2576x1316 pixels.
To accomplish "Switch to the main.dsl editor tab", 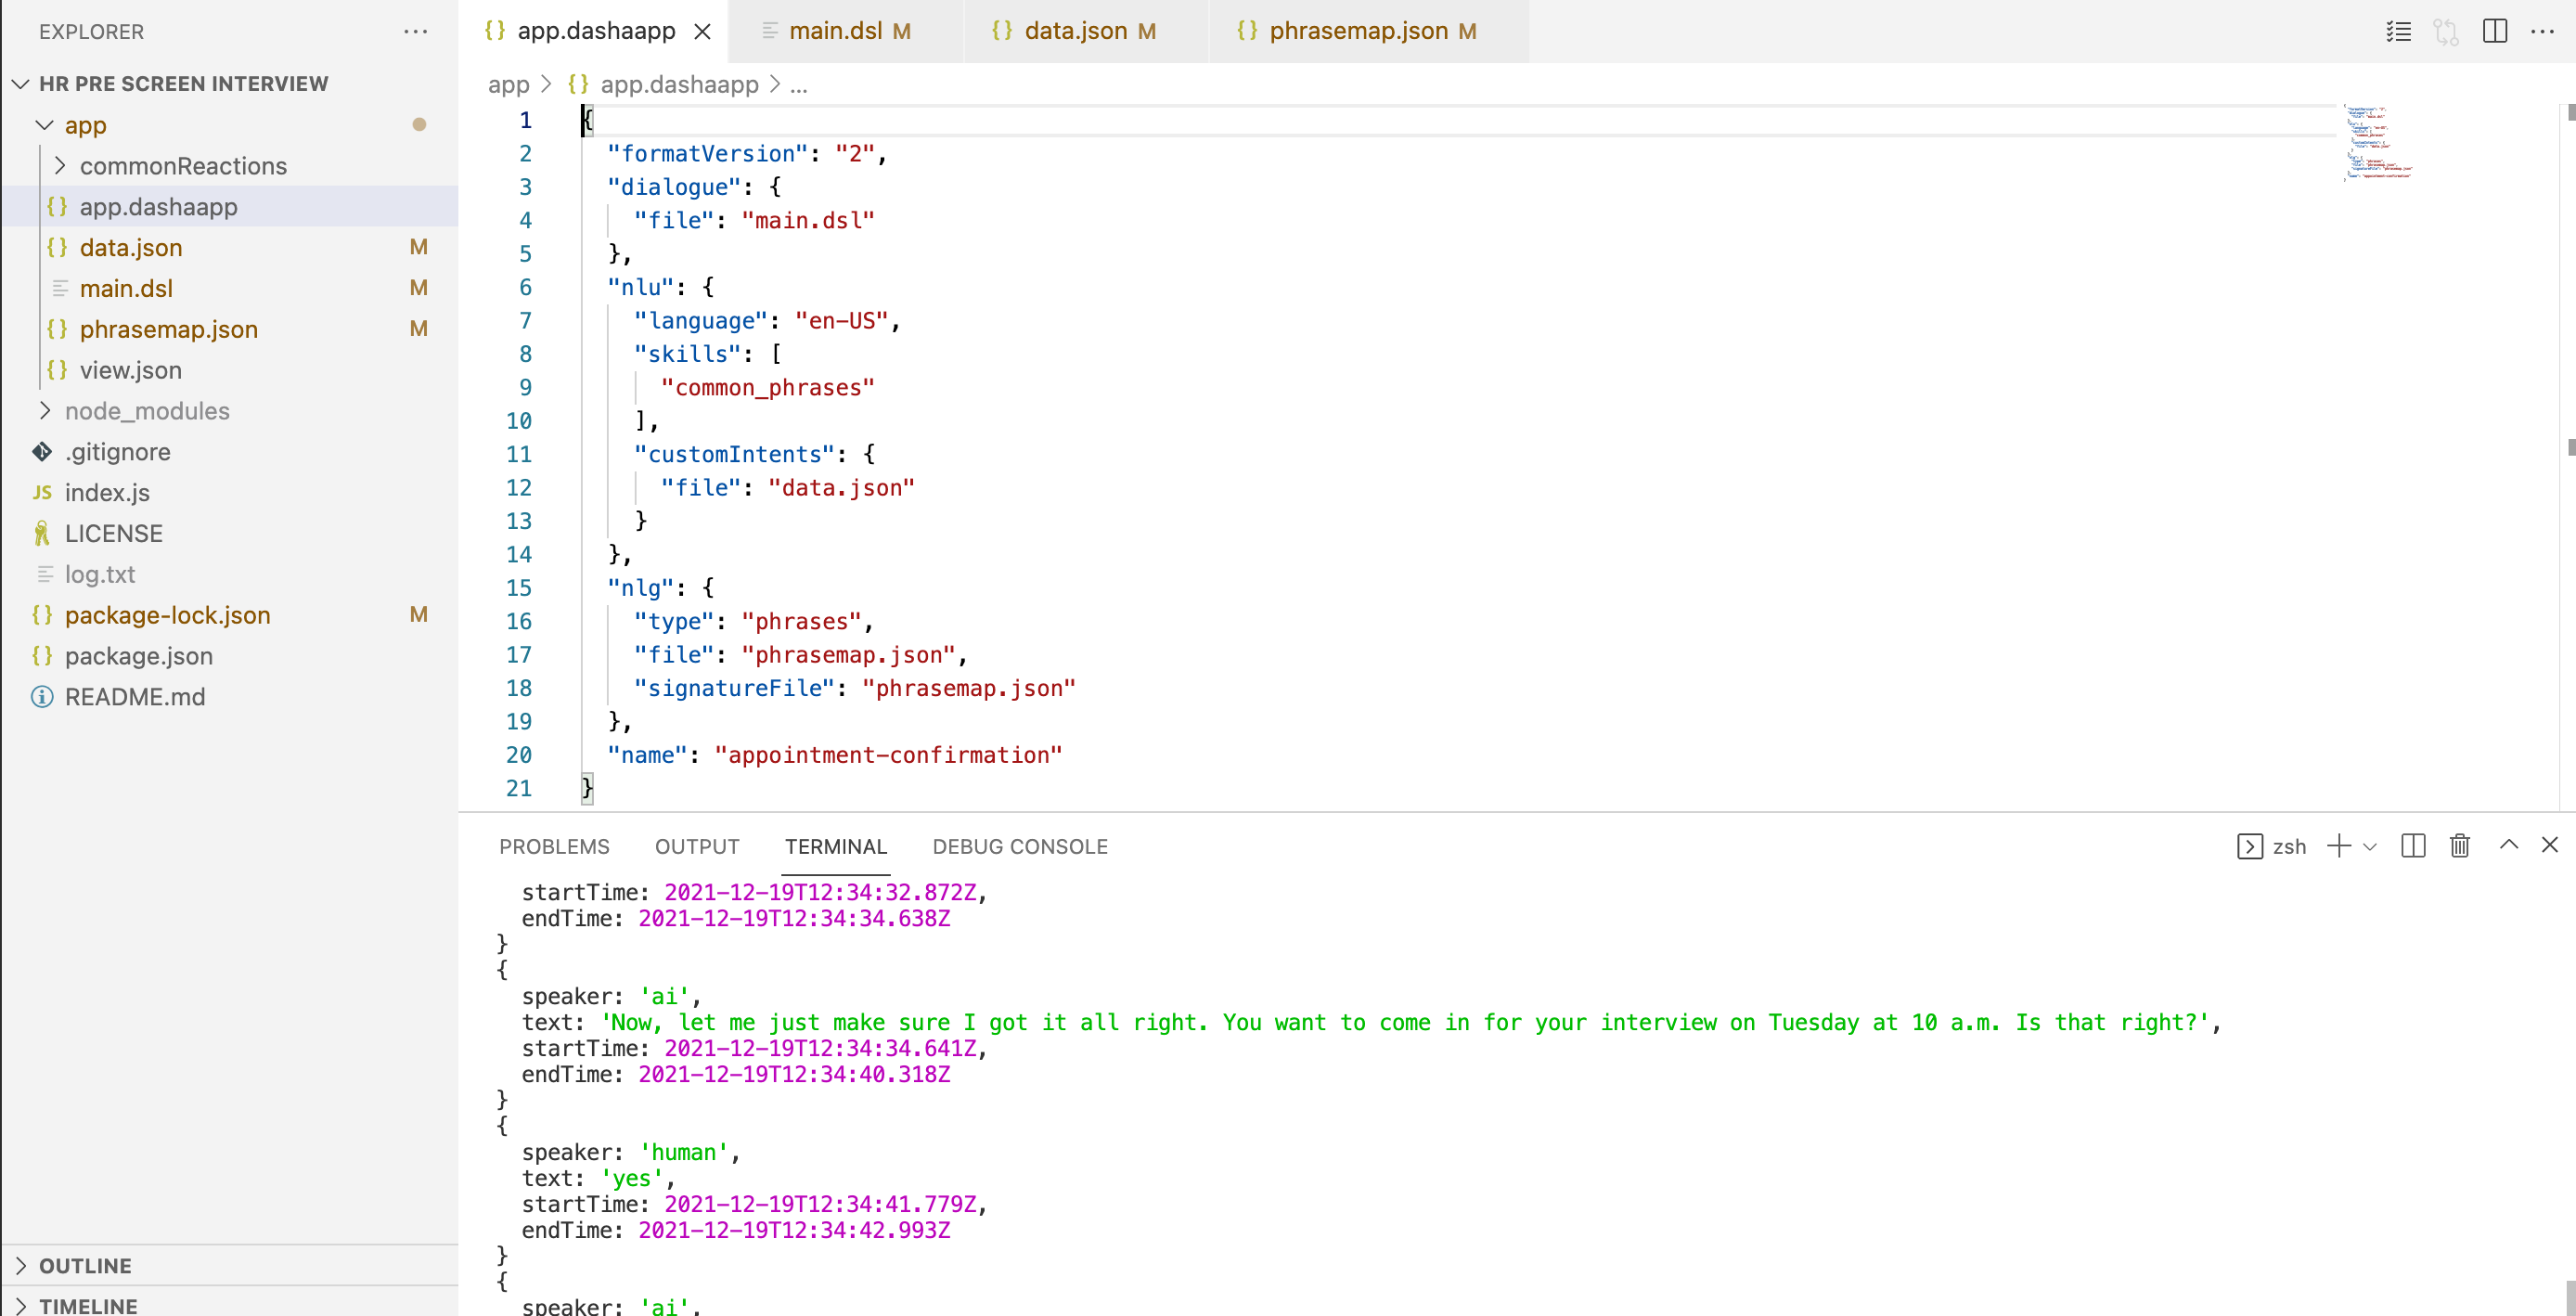I will coord(835,31).
